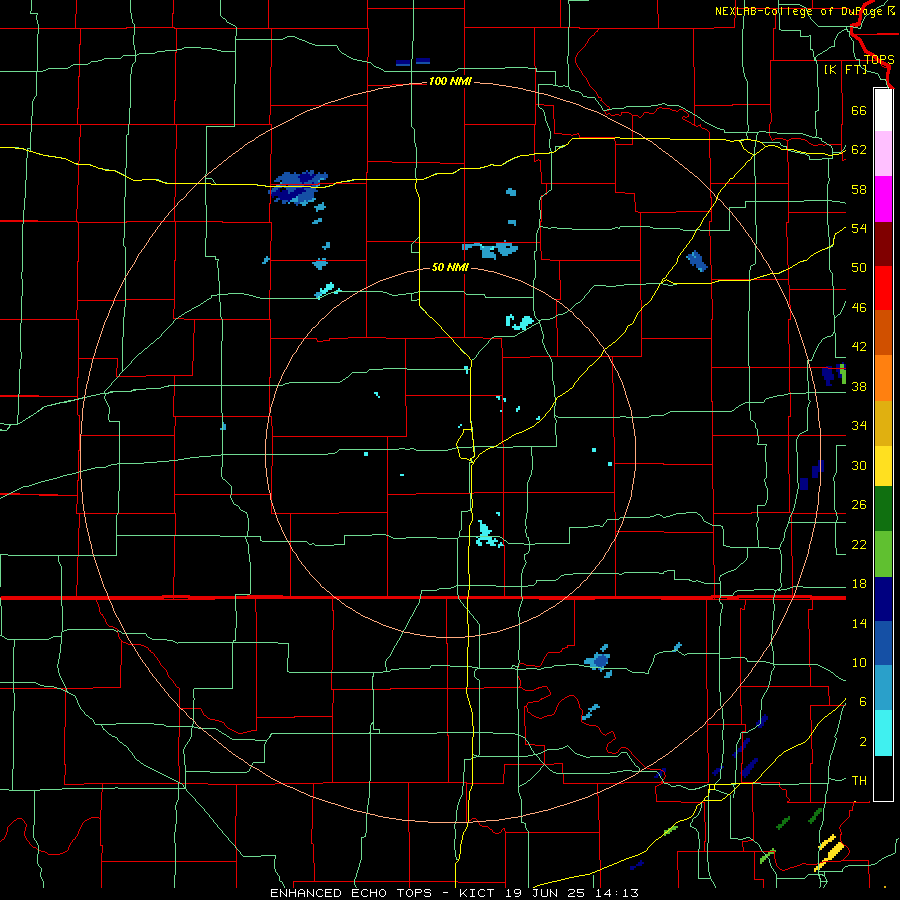Click the light pink legend swatch

(883, 154)
